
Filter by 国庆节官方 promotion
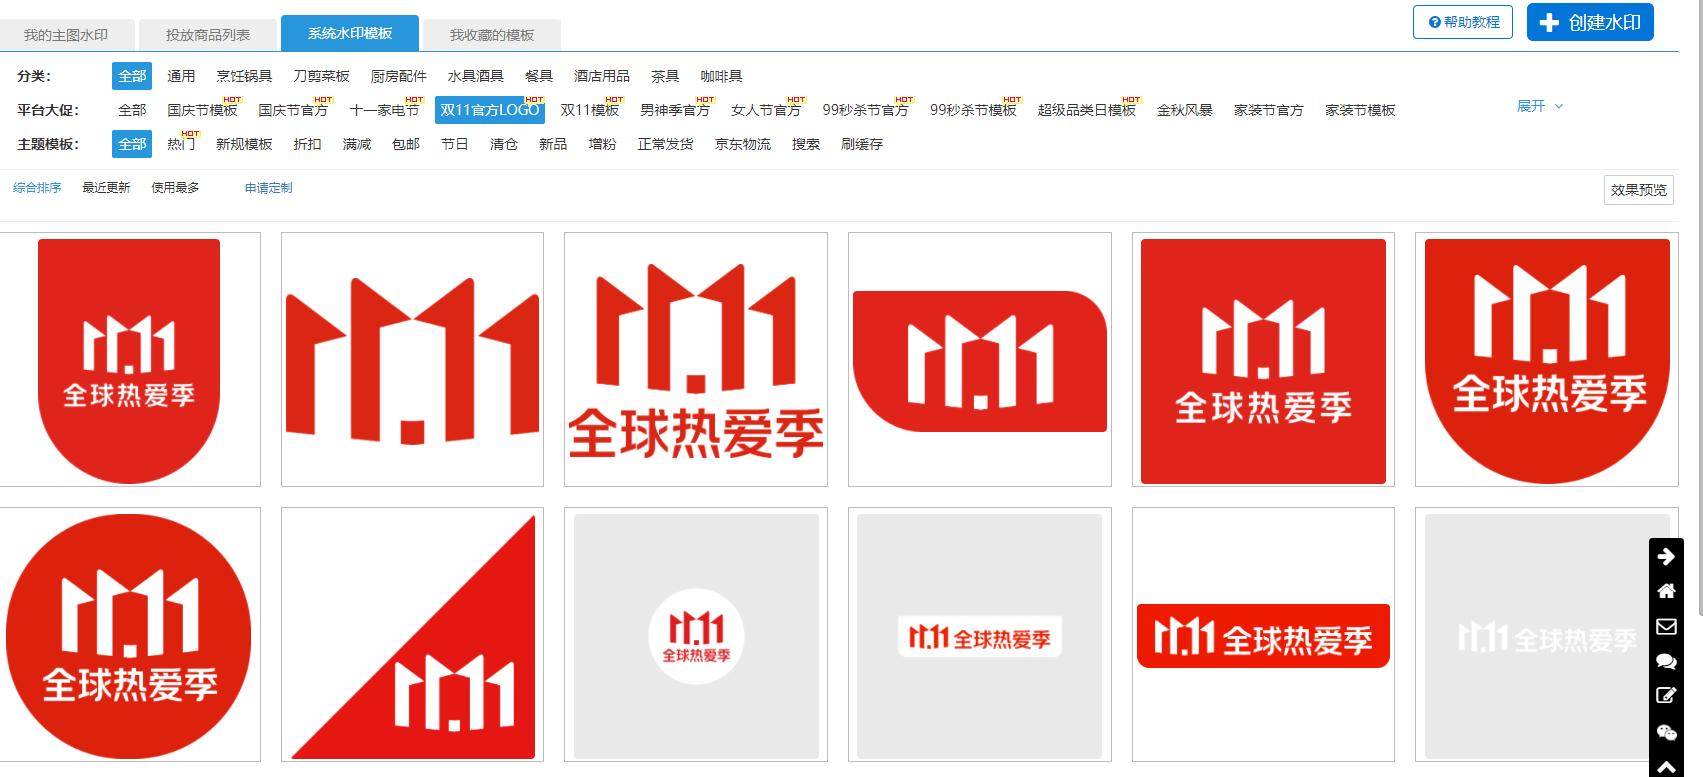point(293,110)
